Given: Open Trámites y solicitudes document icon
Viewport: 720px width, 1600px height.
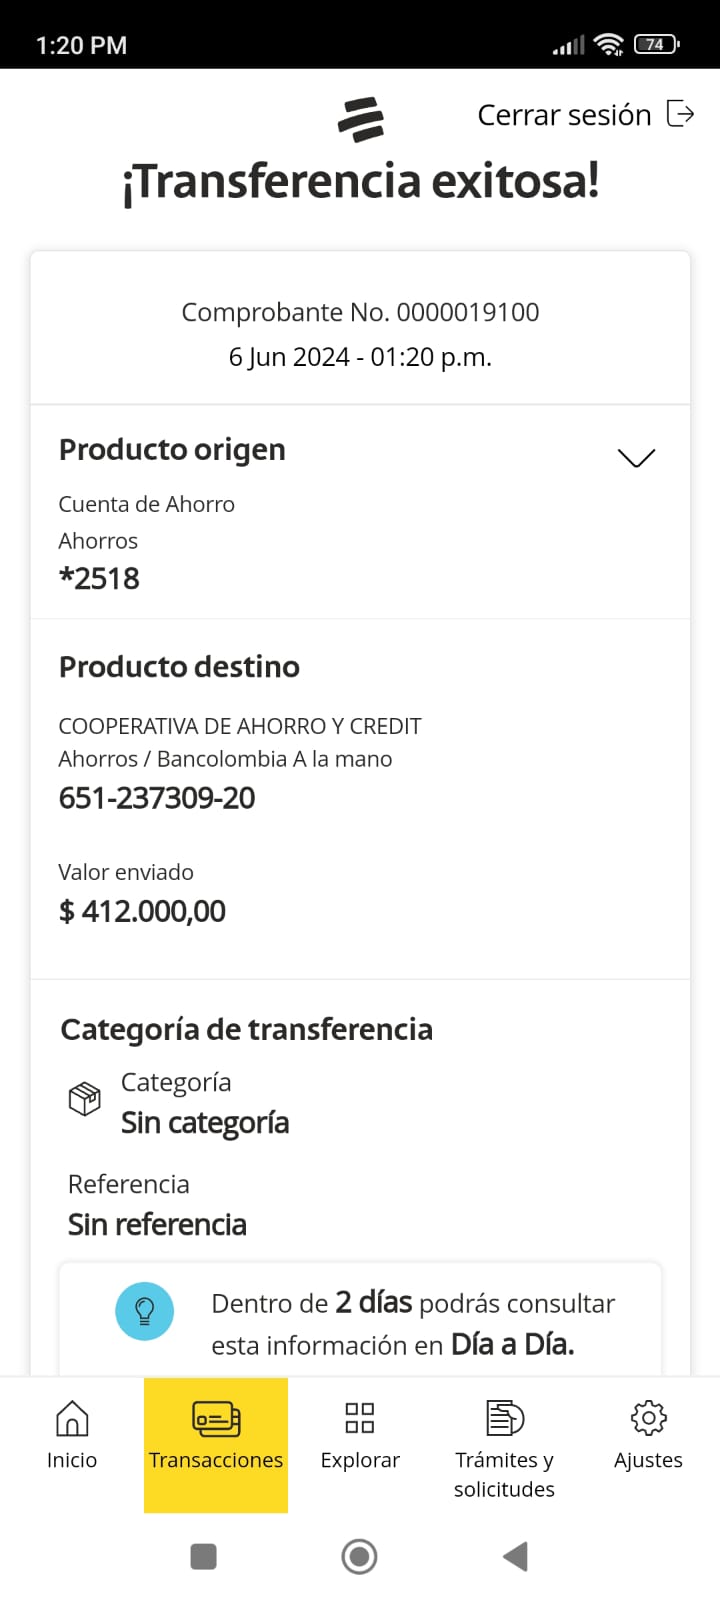Looking at the screenshot, I should tap(504, 1418).
